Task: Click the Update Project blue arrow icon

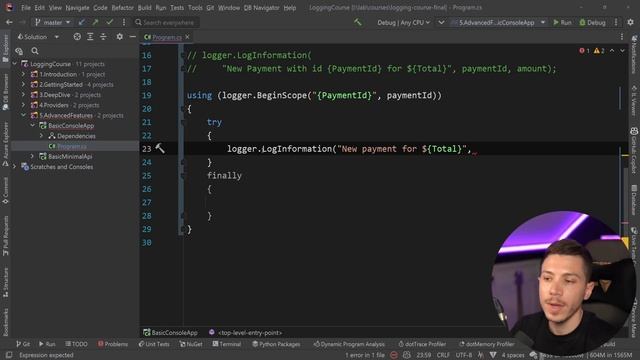Action: click(82, 22)
